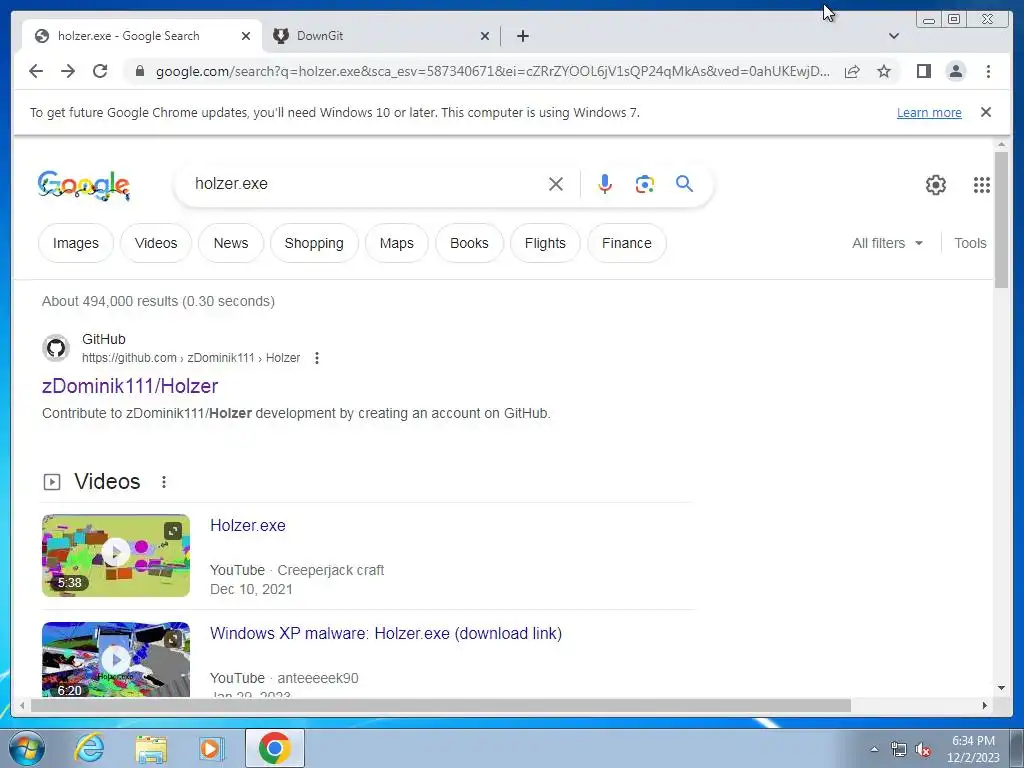Filter results by Maps

click(397, 243)
